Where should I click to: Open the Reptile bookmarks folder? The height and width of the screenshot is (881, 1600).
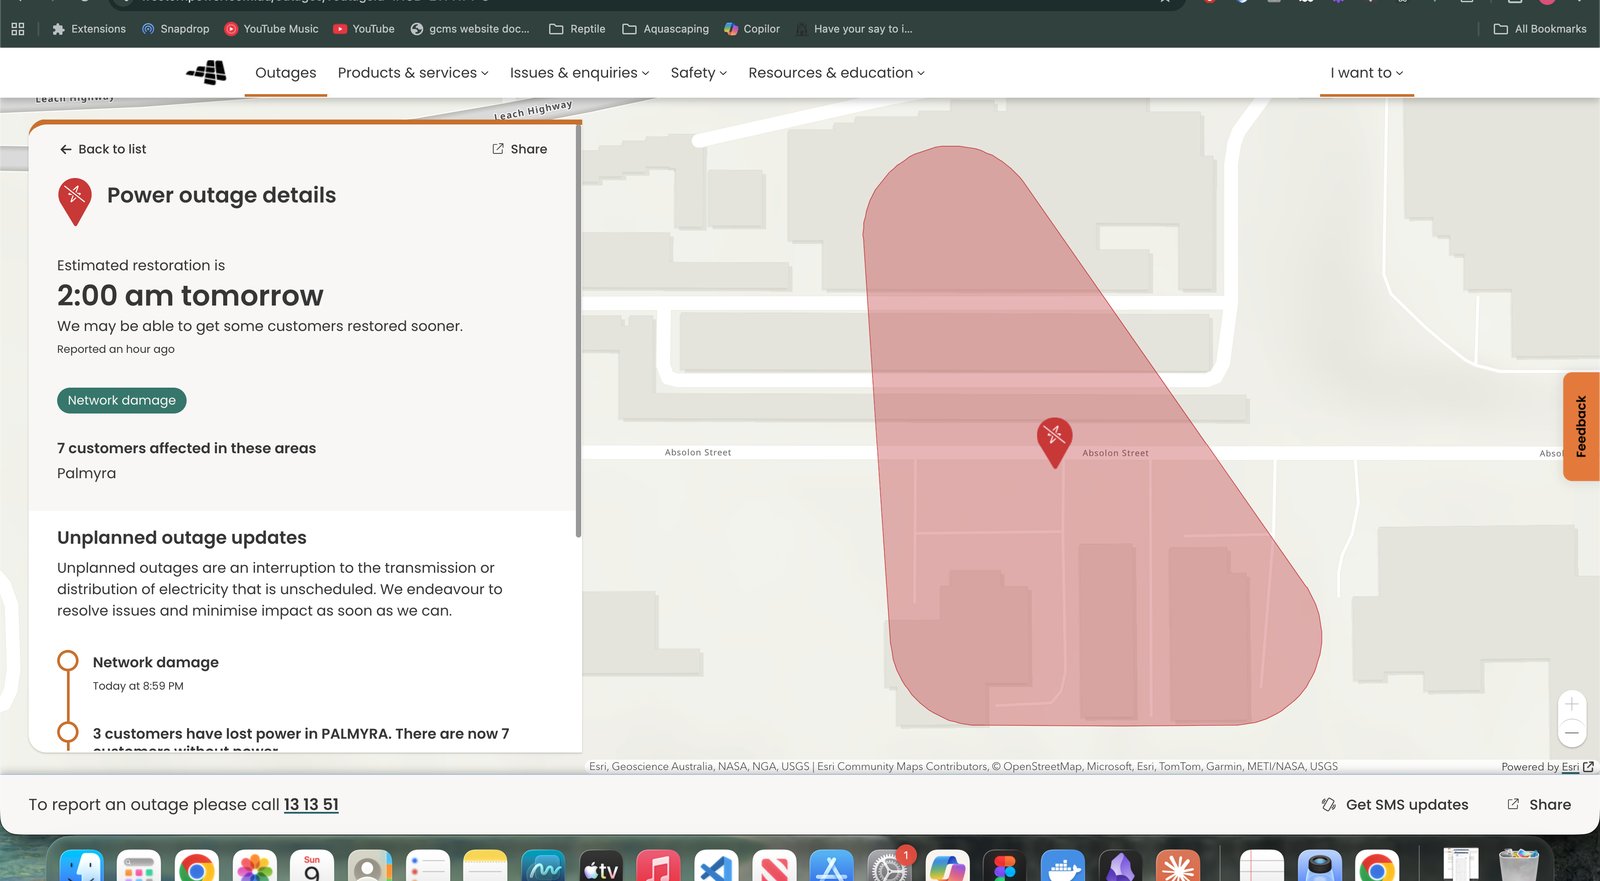click(x=577, y=29)
